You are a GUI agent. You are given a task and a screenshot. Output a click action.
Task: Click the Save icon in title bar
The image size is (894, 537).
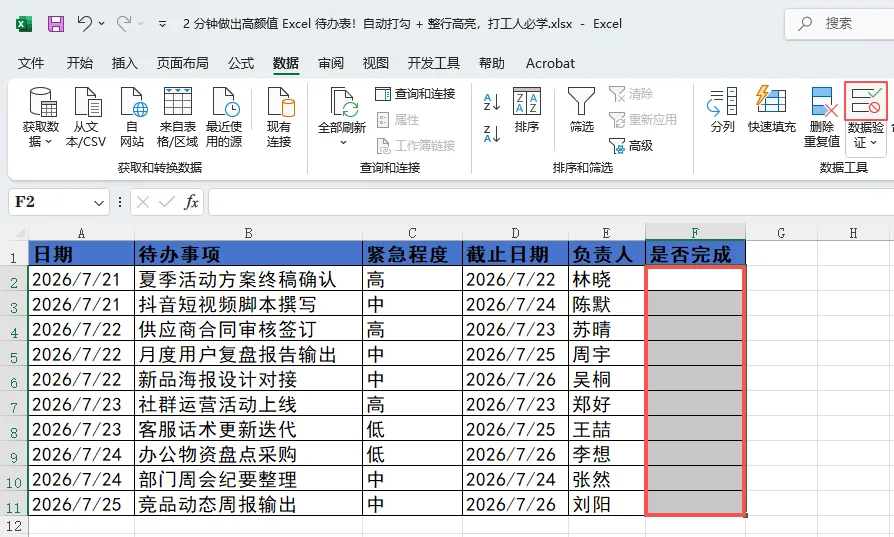(x=55, y=24)
